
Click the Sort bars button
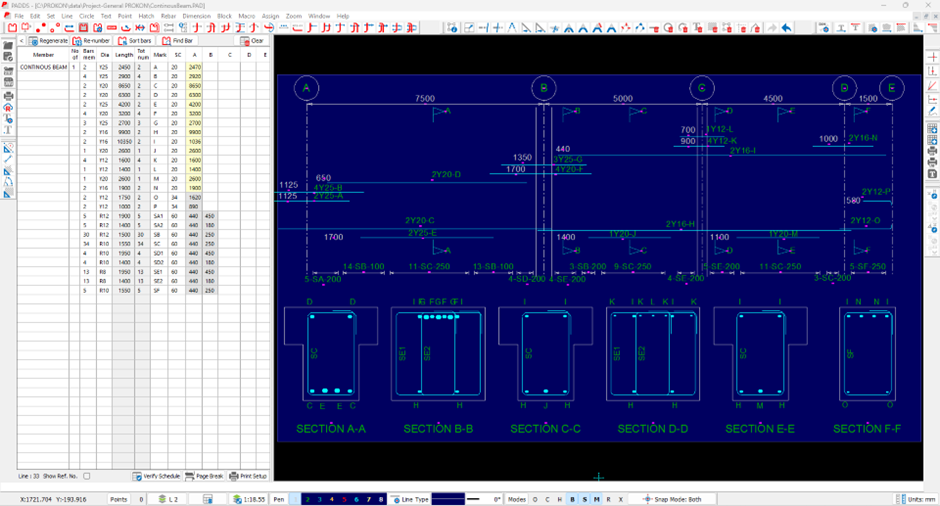click(x=135, y=41)
